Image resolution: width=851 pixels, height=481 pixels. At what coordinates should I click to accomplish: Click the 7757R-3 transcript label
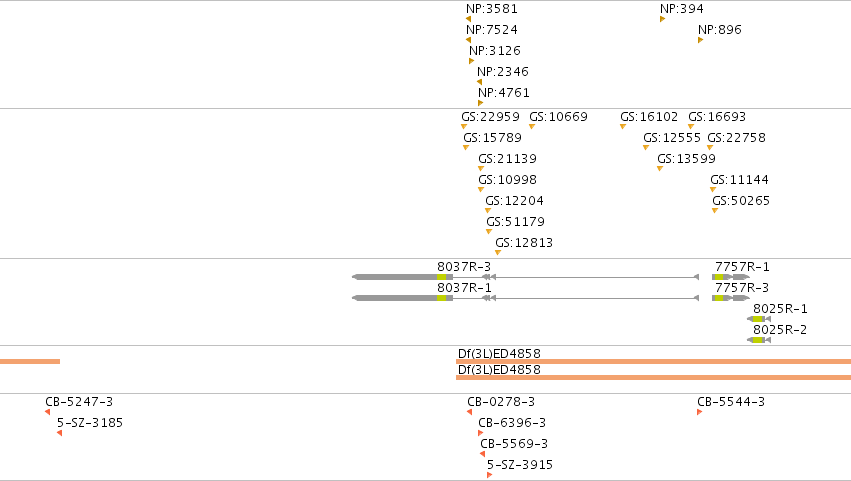tap(742, 288)
